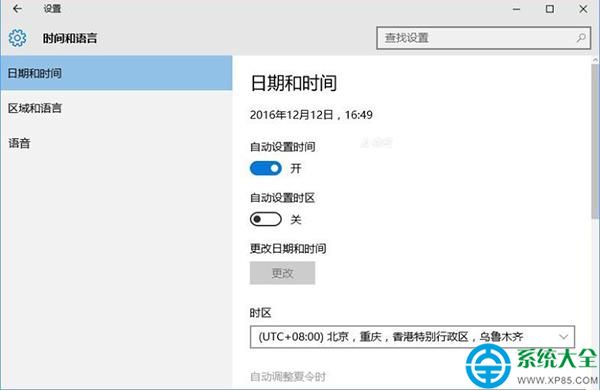Click the time zone dropdown chevron arrow
The width and height of the screenshot is (600, 391).
(563, 337)
